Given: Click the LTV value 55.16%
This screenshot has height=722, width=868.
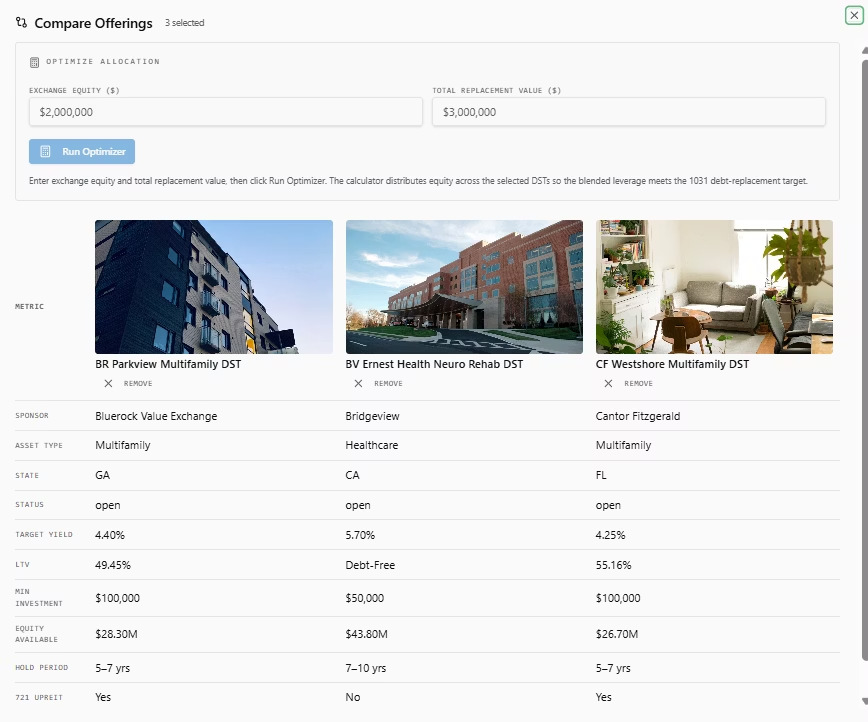Looking at the screenshot, I should pos(613,565).
